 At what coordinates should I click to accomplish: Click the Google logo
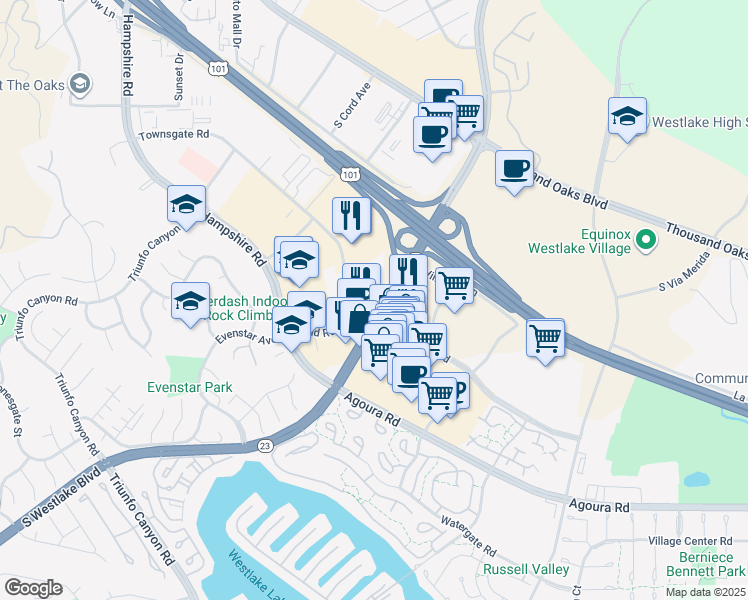point(33,588)
